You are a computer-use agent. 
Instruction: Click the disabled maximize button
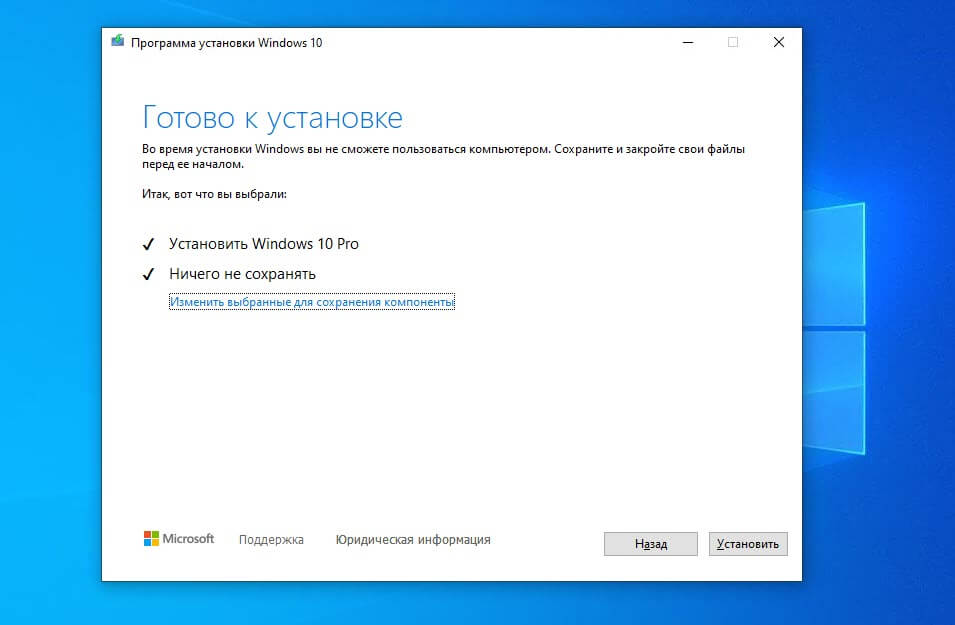tap(733, 43)
